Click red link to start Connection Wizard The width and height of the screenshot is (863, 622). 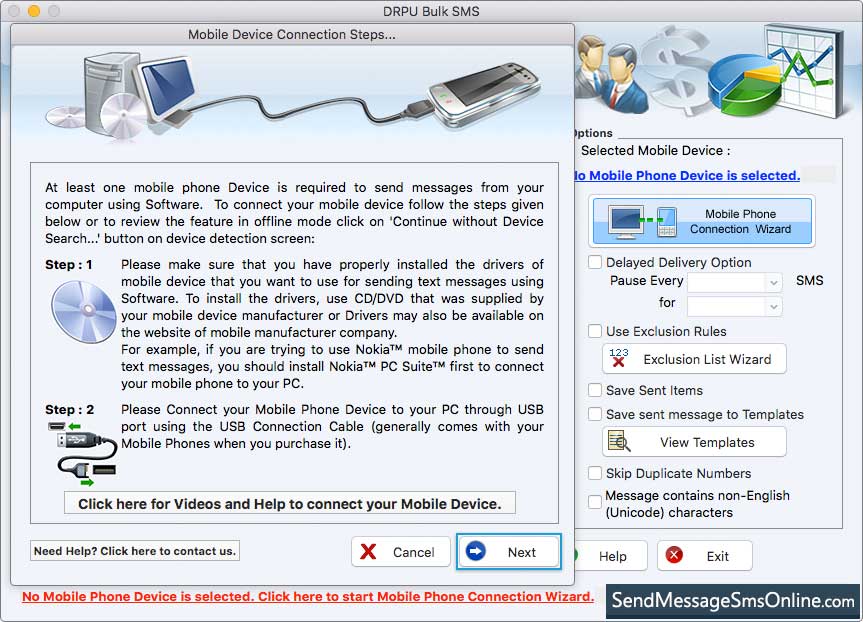(308, 597)
